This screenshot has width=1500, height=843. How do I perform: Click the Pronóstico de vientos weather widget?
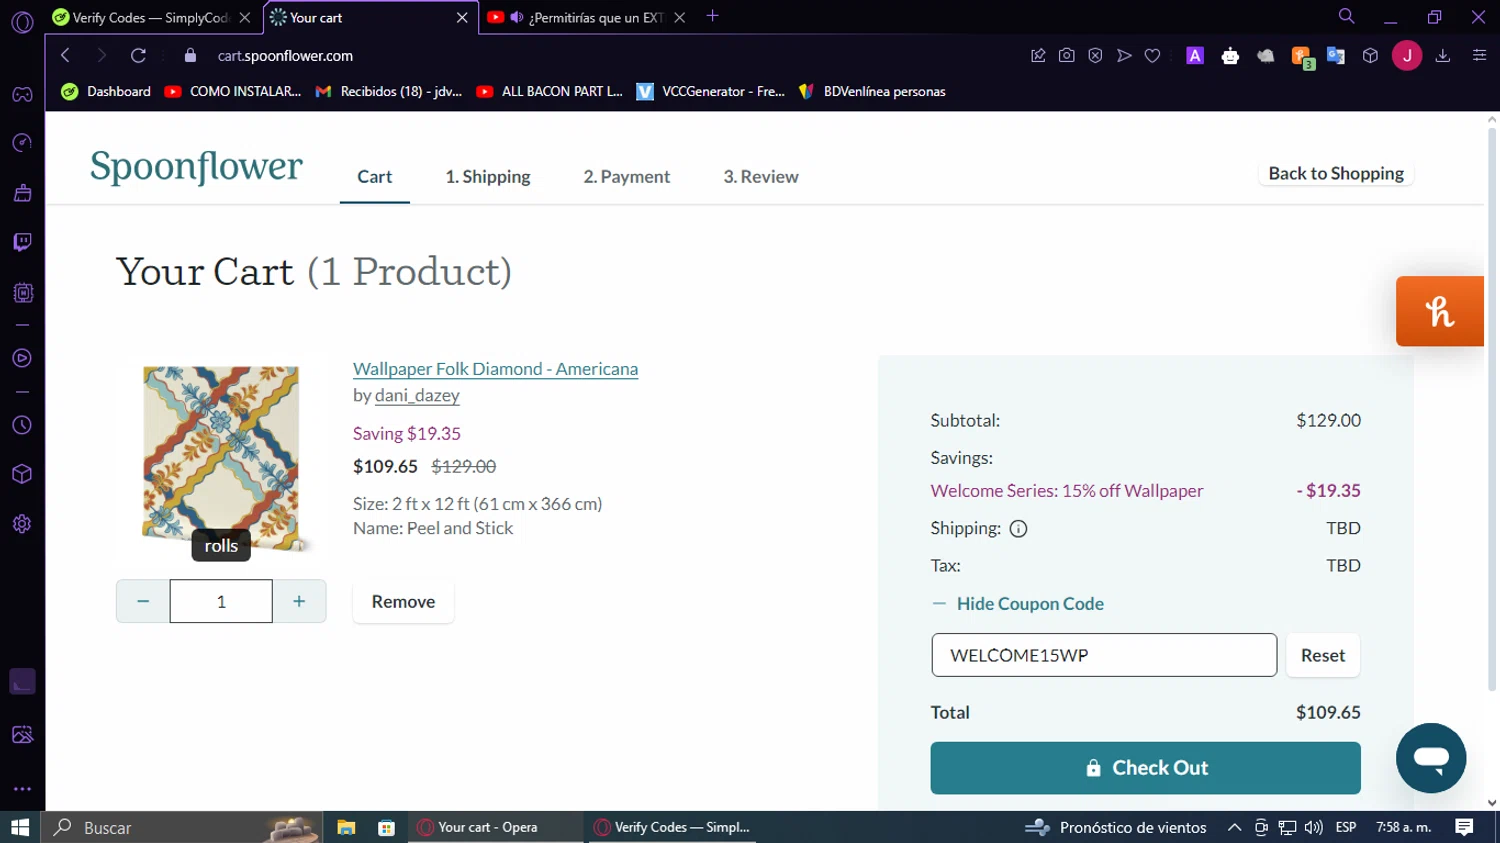coord(1117,827)
